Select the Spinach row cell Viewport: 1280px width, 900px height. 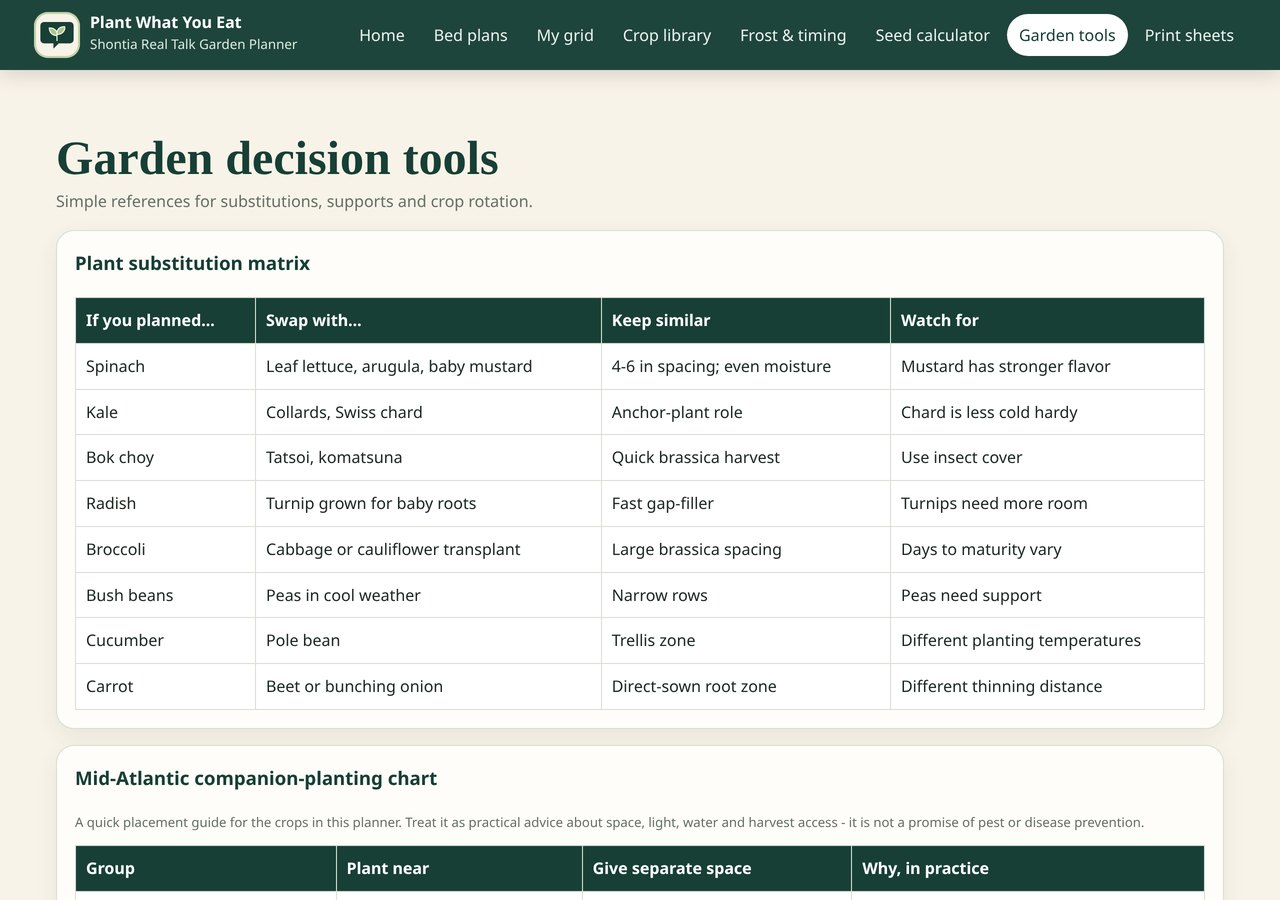coord(165,366)
